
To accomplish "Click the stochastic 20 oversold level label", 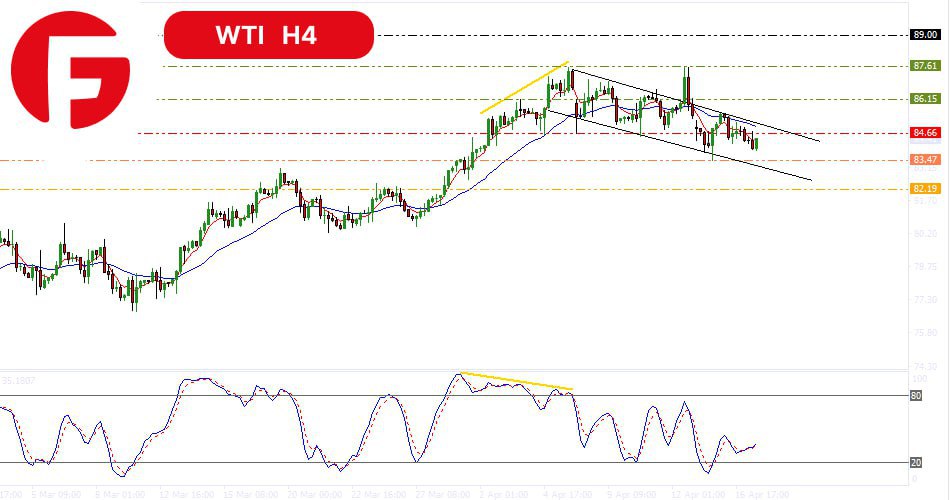I will [x=916, y=462].
